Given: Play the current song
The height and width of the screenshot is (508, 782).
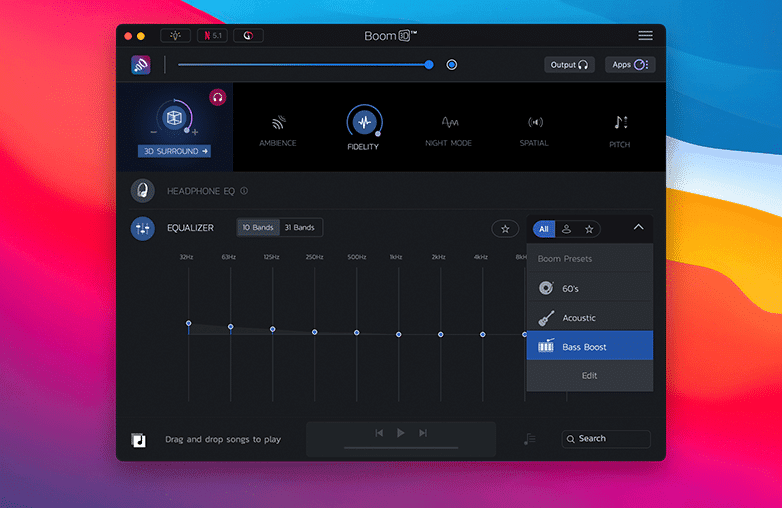Looking at the screenshot, I should pos(400,433).
